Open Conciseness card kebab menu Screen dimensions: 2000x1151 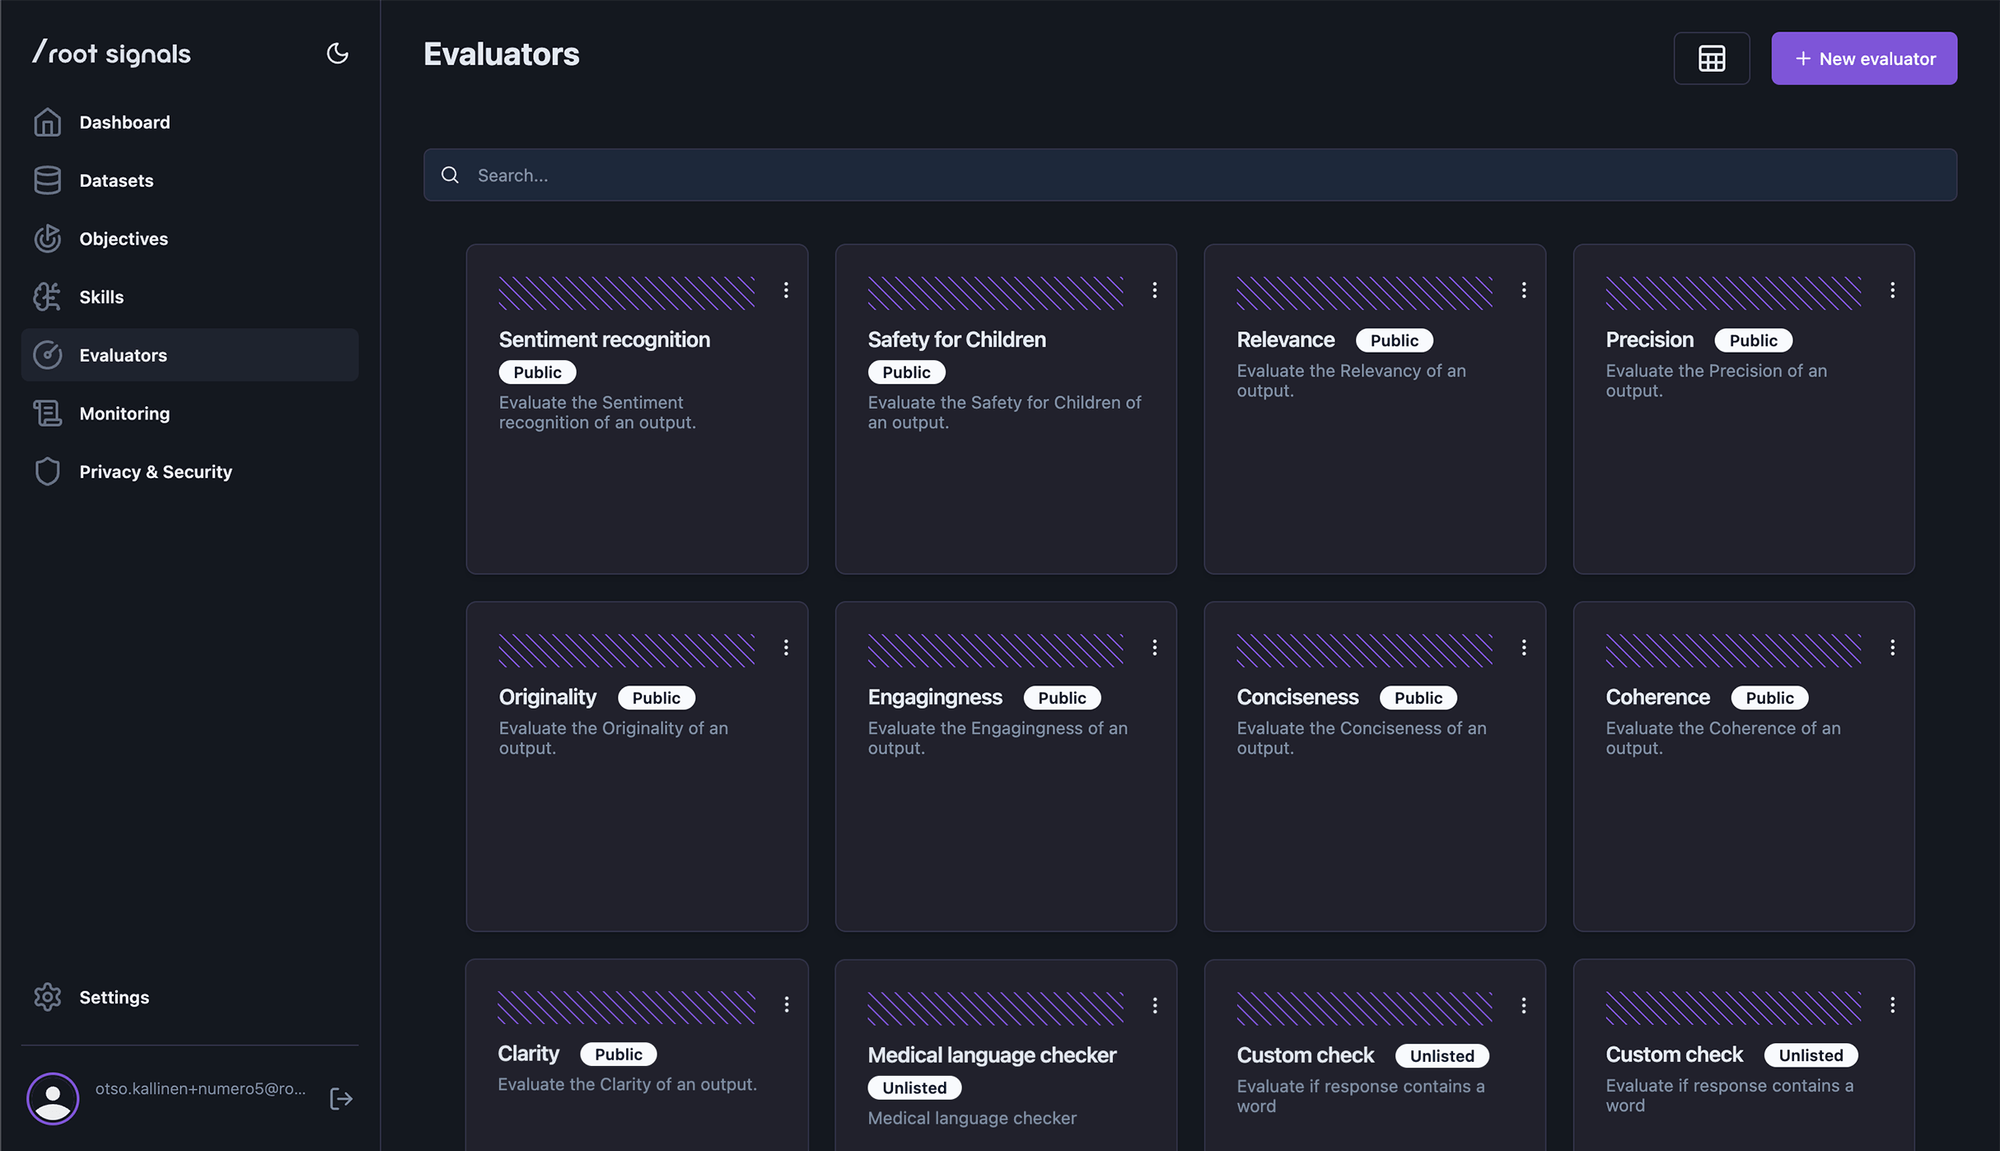pos(1523,647)
